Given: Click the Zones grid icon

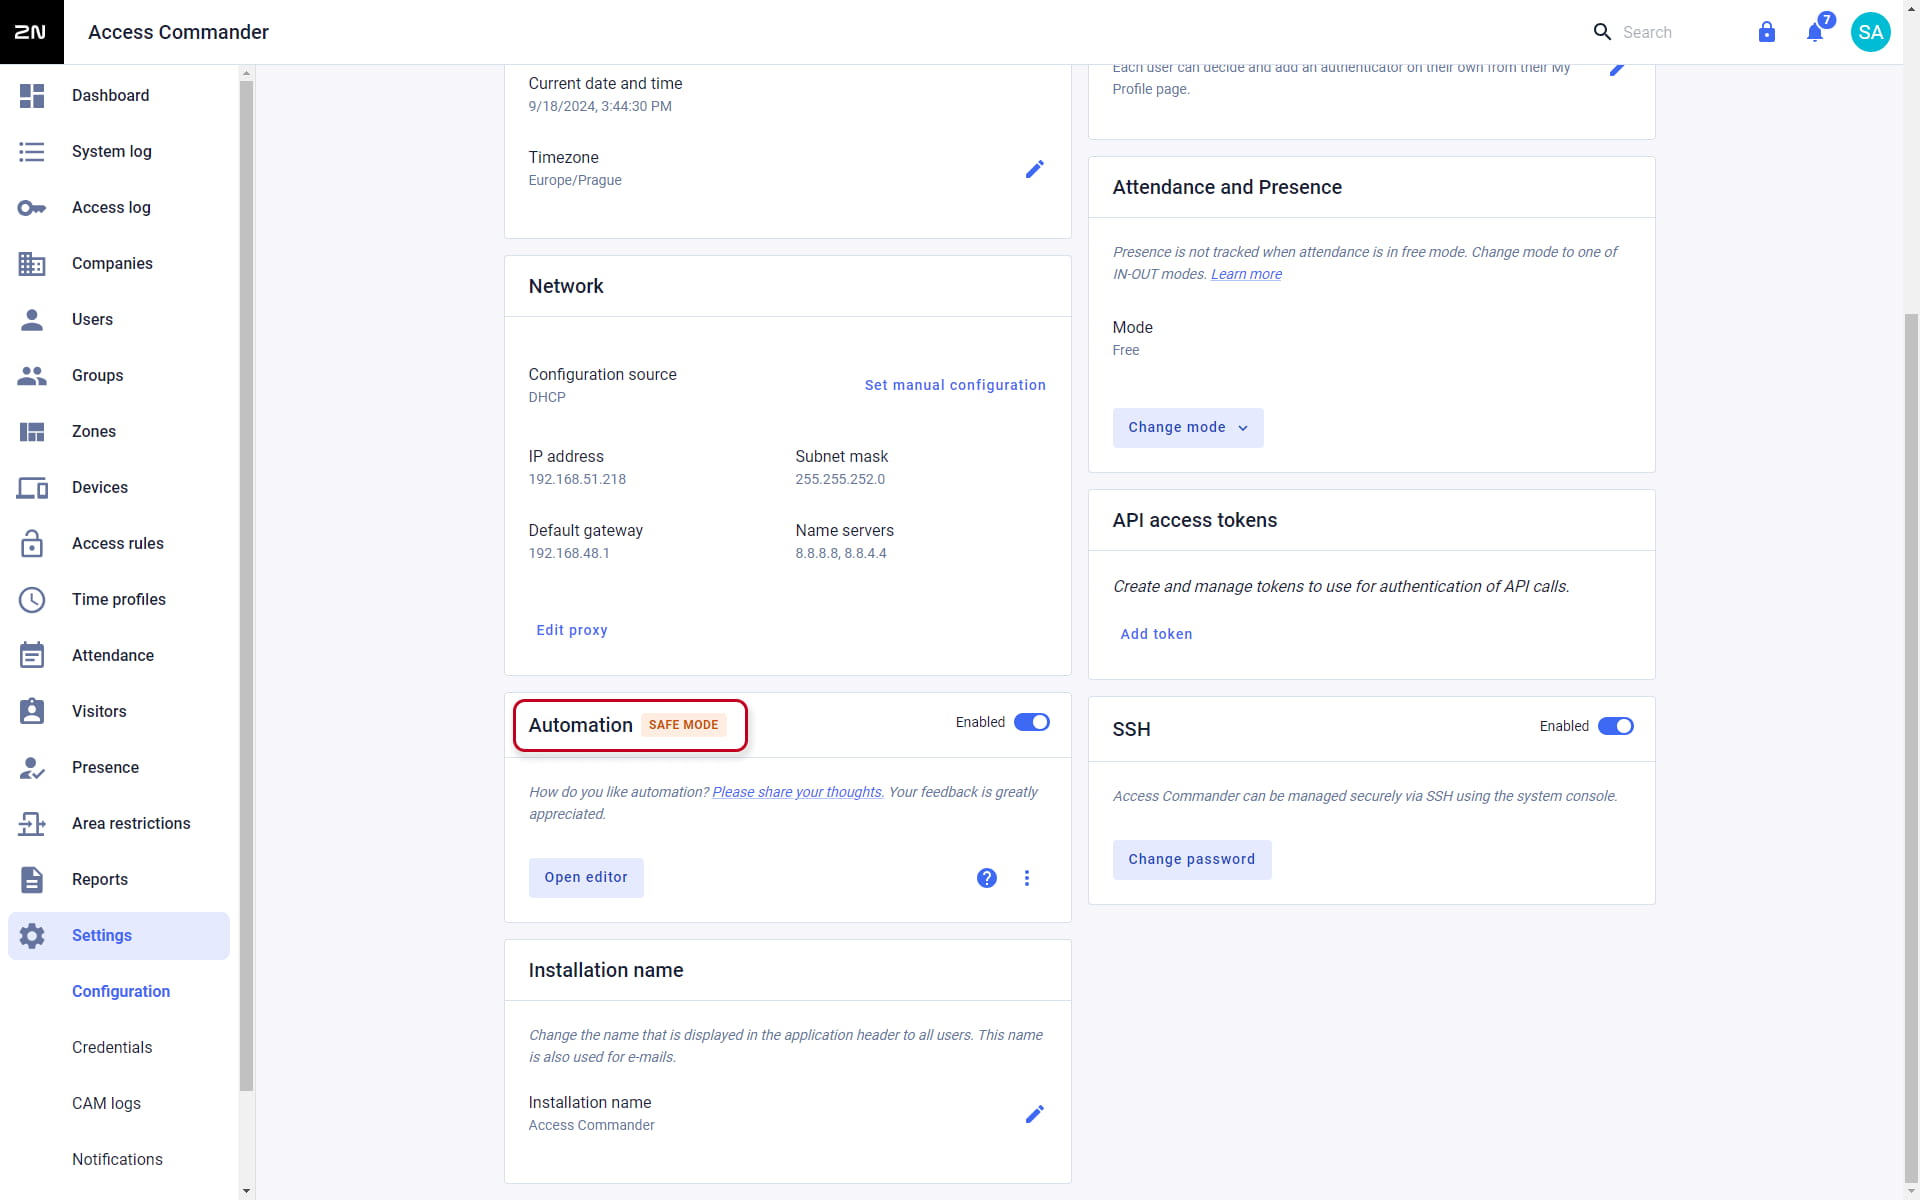Looking at the screenshot, I should (x=32, y=432).
